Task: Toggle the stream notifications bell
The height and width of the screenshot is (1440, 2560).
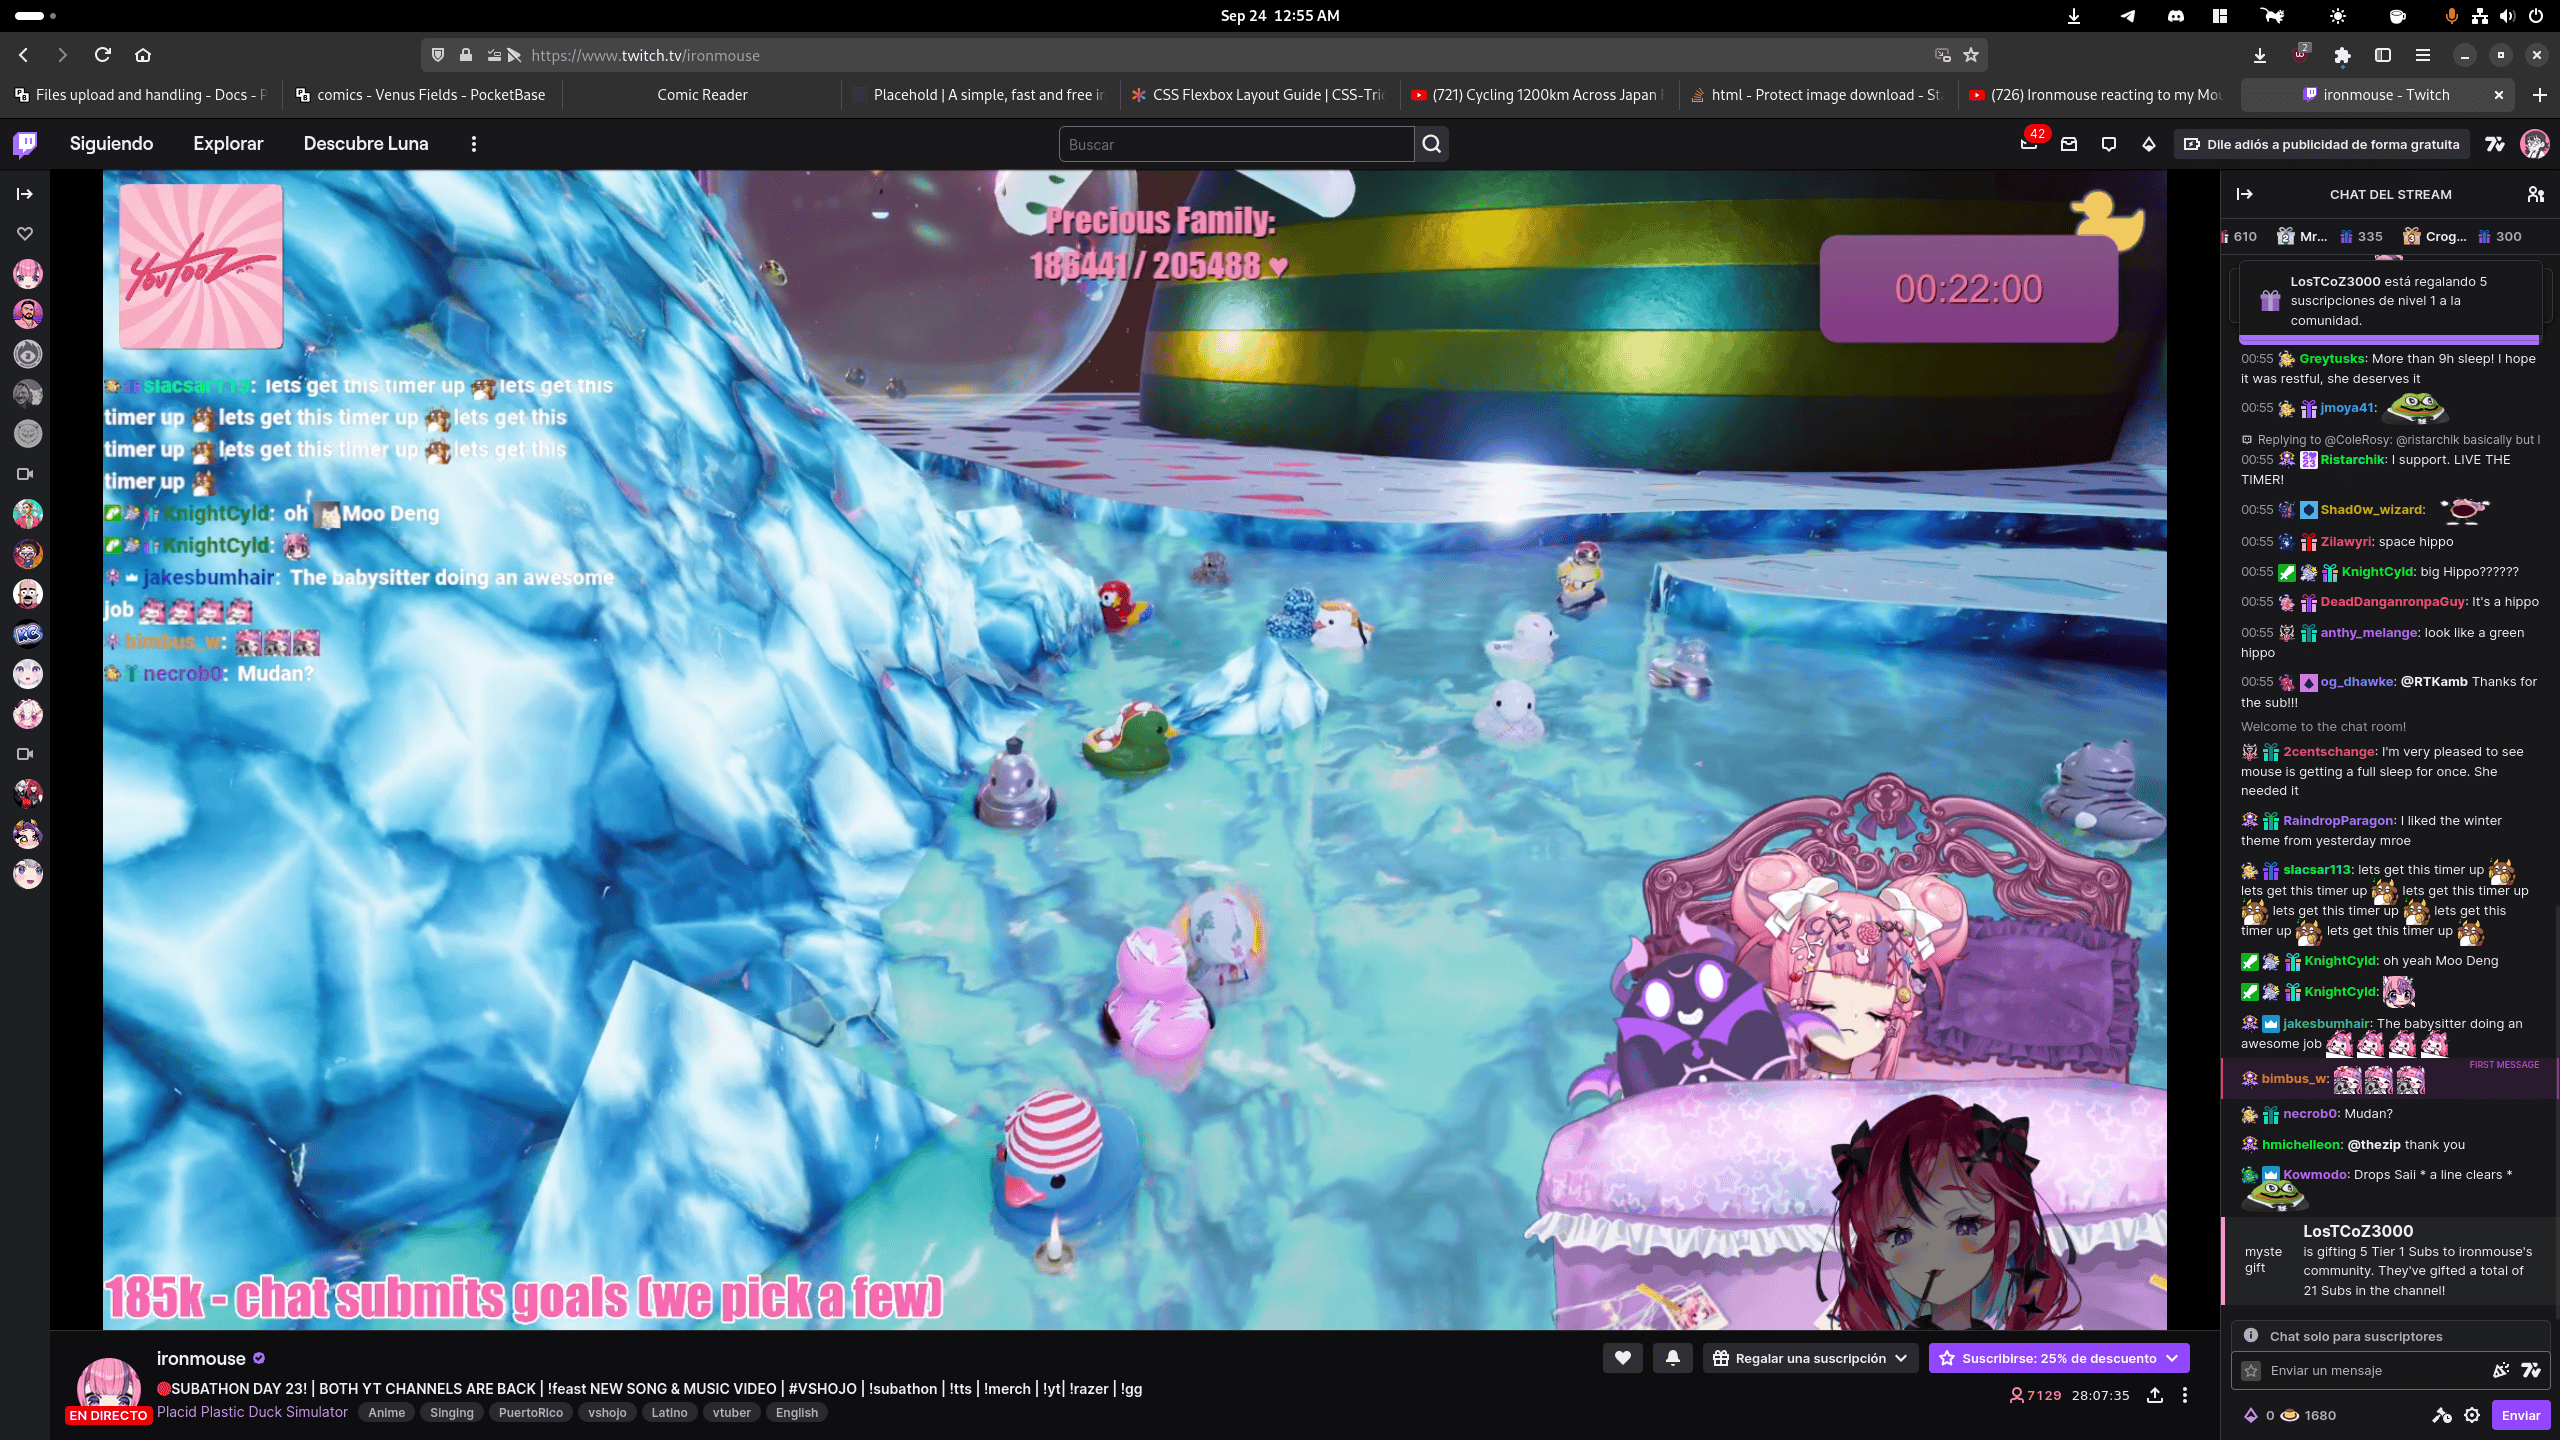Action: click(1673, 1358)
